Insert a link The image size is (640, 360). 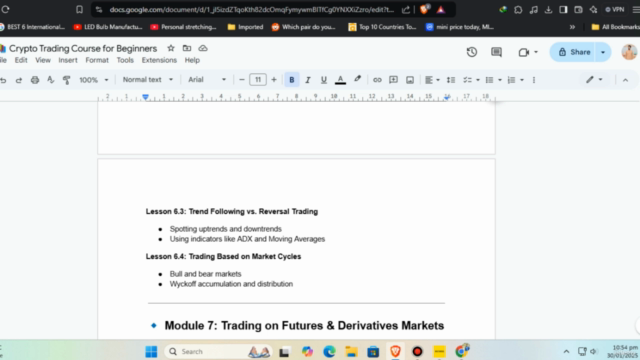point(377,80)
